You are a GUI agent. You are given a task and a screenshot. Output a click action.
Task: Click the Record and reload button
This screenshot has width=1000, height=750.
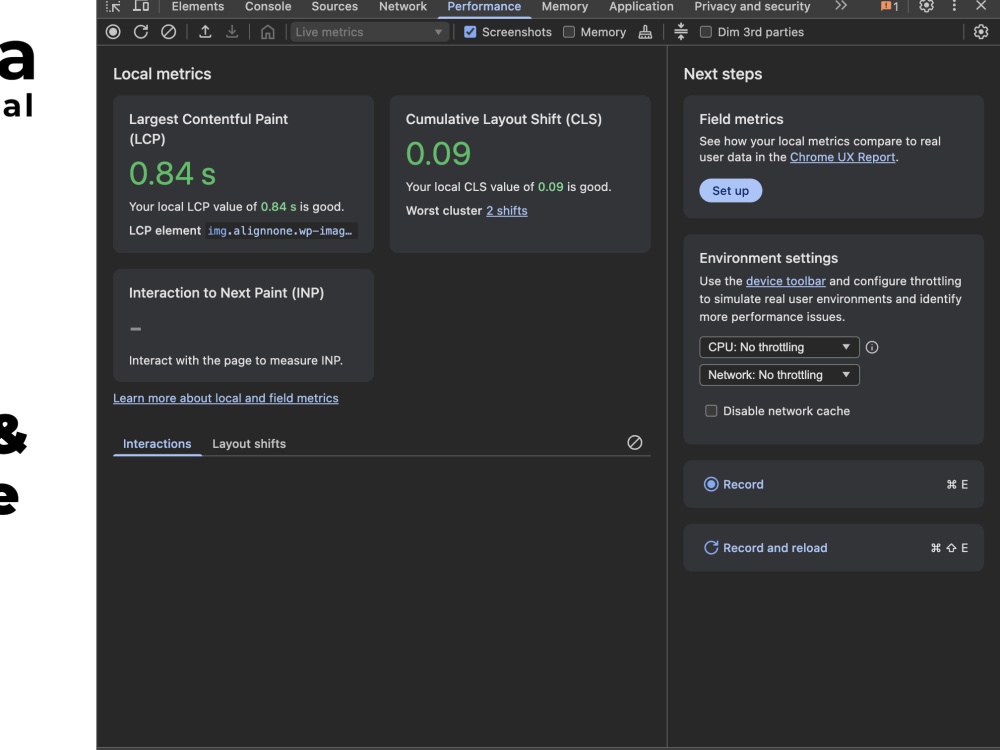tap(833, 548)
